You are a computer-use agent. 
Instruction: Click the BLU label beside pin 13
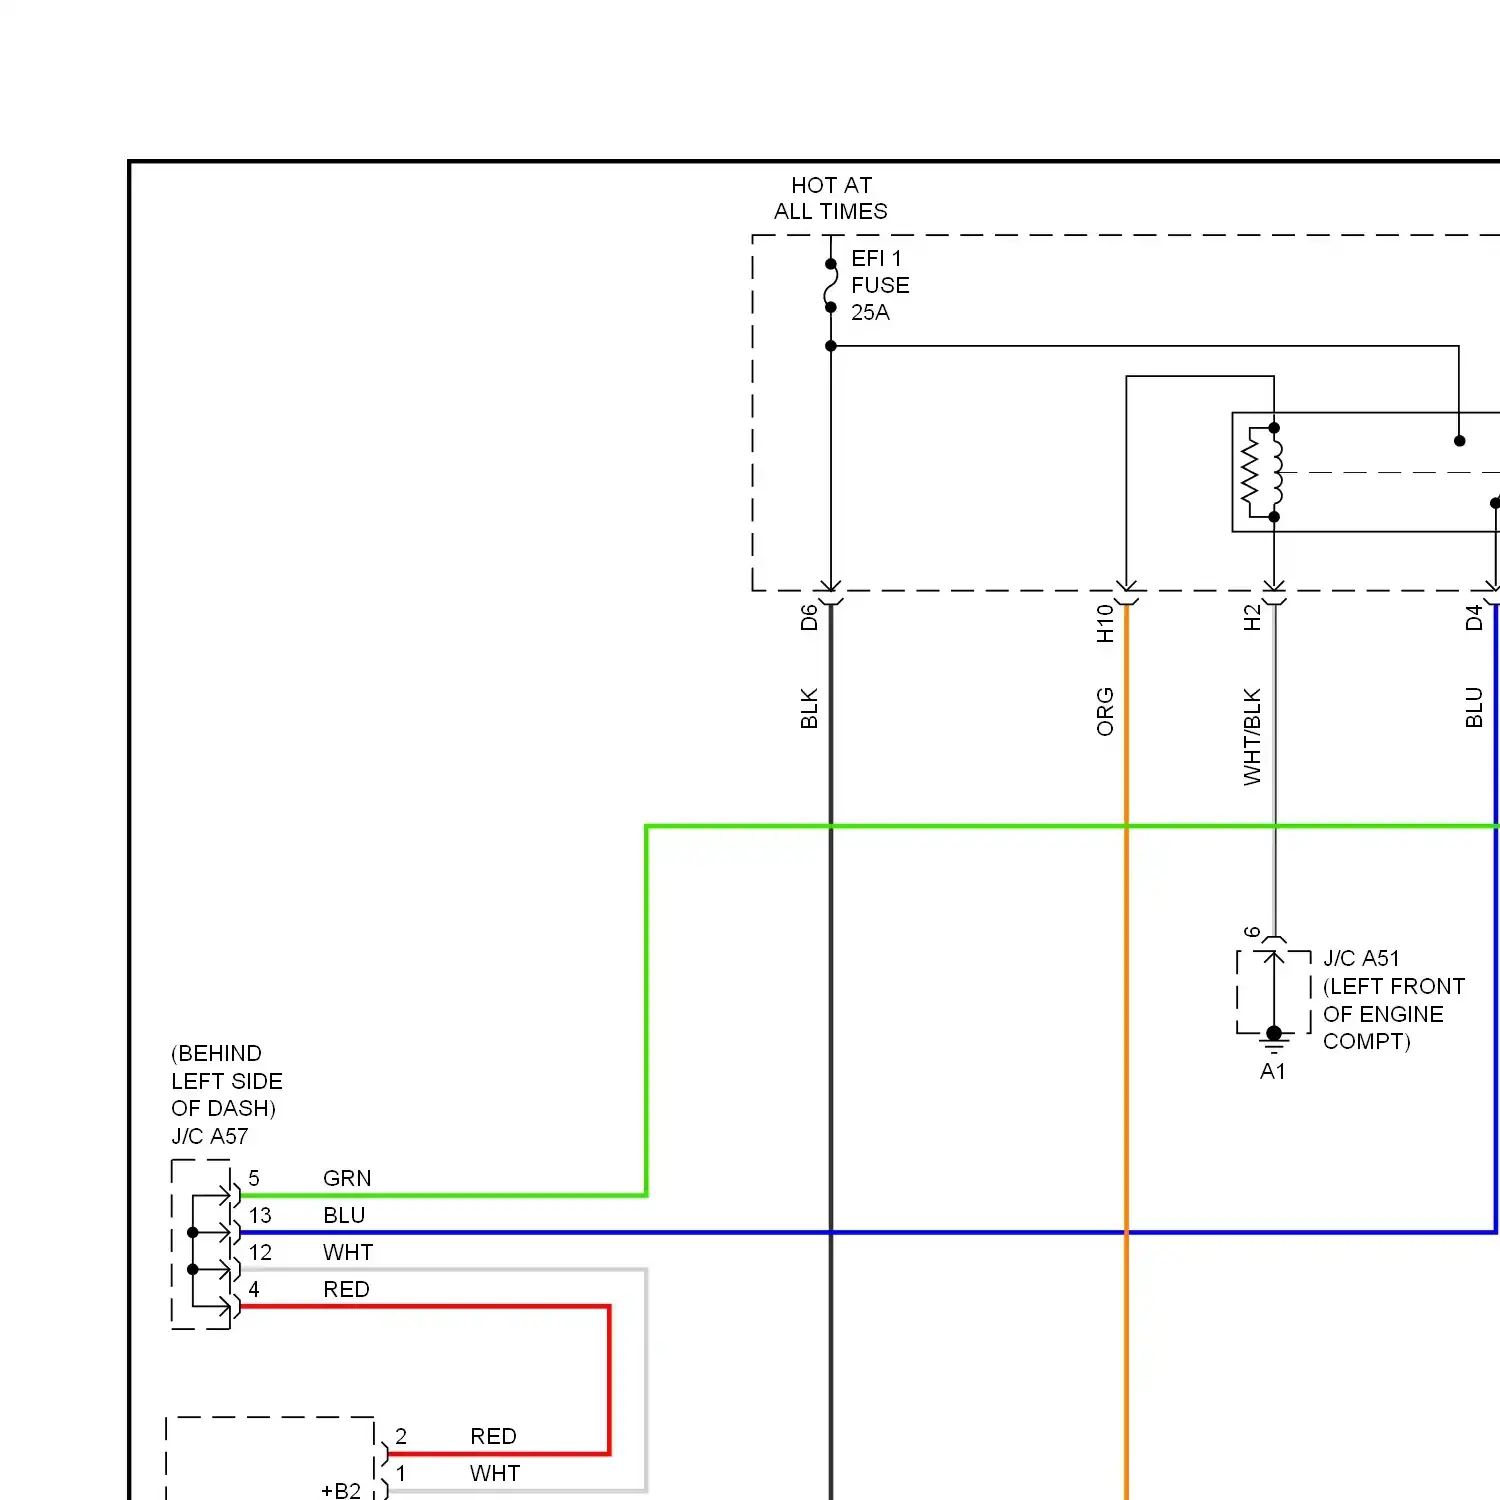pos(344,1215)
